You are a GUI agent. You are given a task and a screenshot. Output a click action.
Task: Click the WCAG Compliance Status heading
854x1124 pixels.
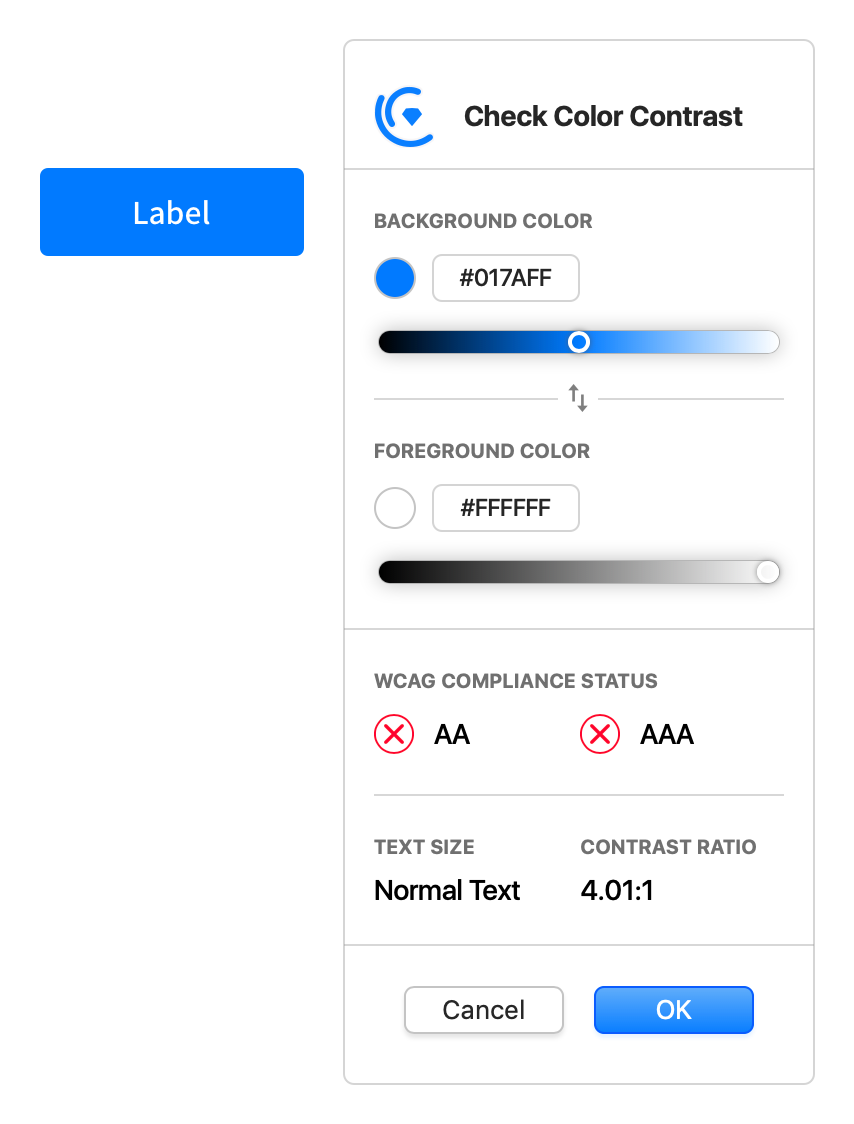(516, 681)
